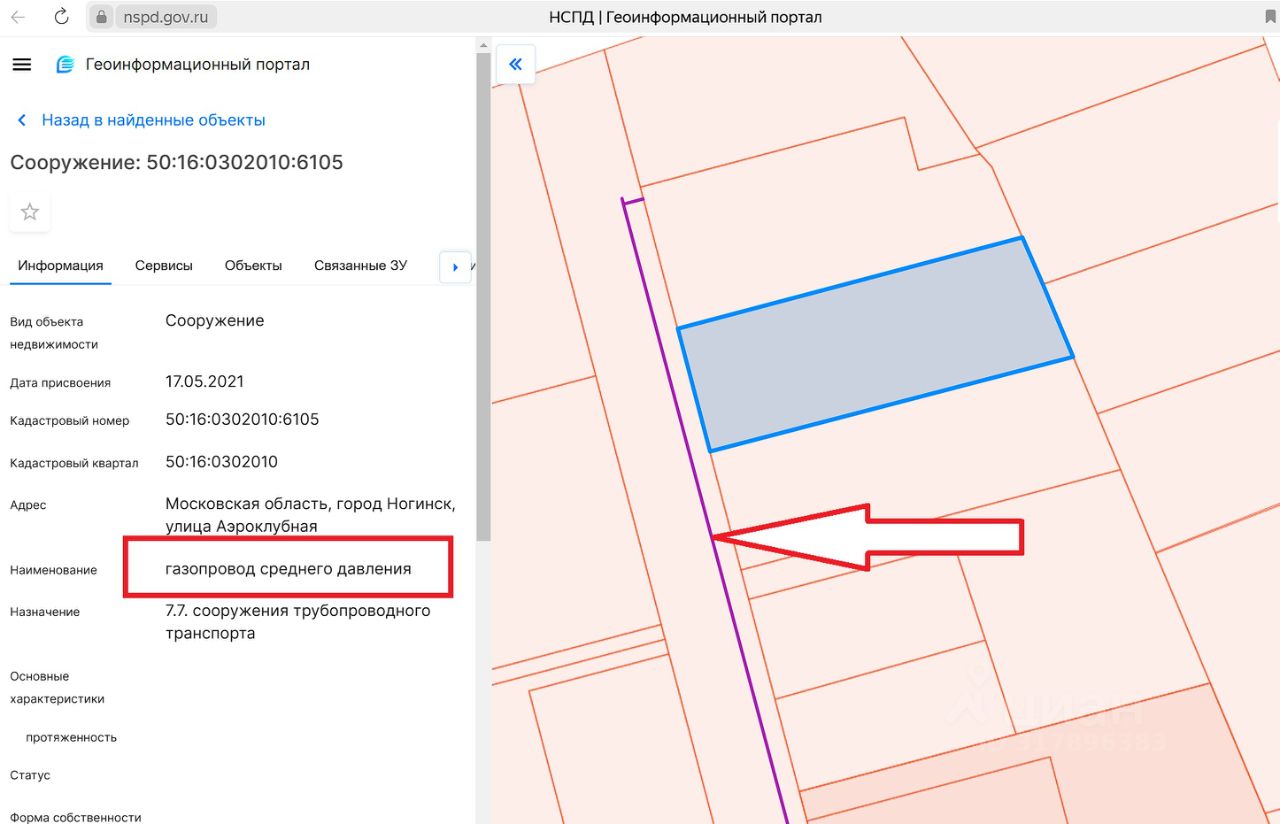Open the hamburger menu of the portal

(22, 65)
